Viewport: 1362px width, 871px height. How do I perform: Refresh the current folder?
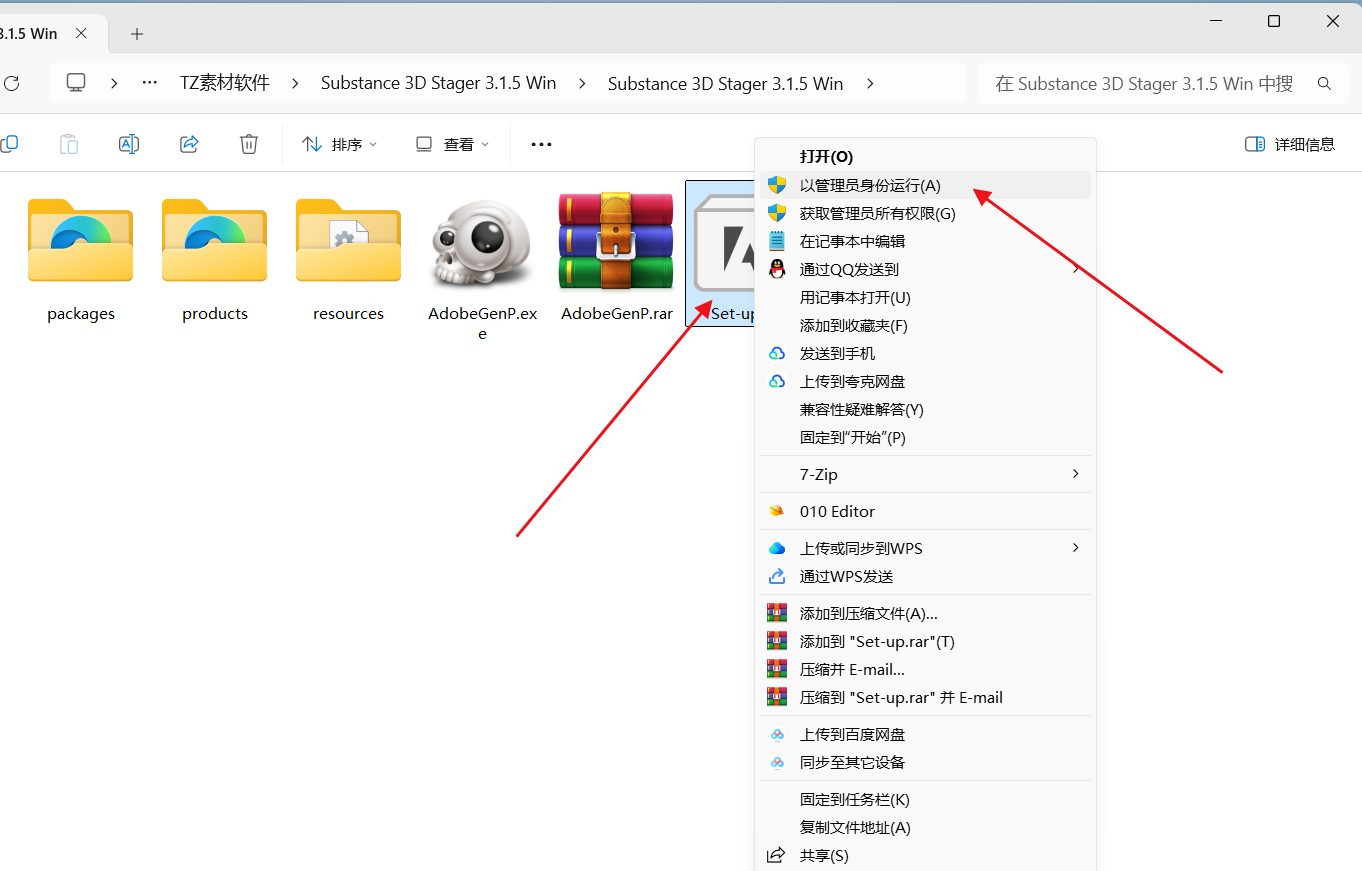click(x=12, y=83)
